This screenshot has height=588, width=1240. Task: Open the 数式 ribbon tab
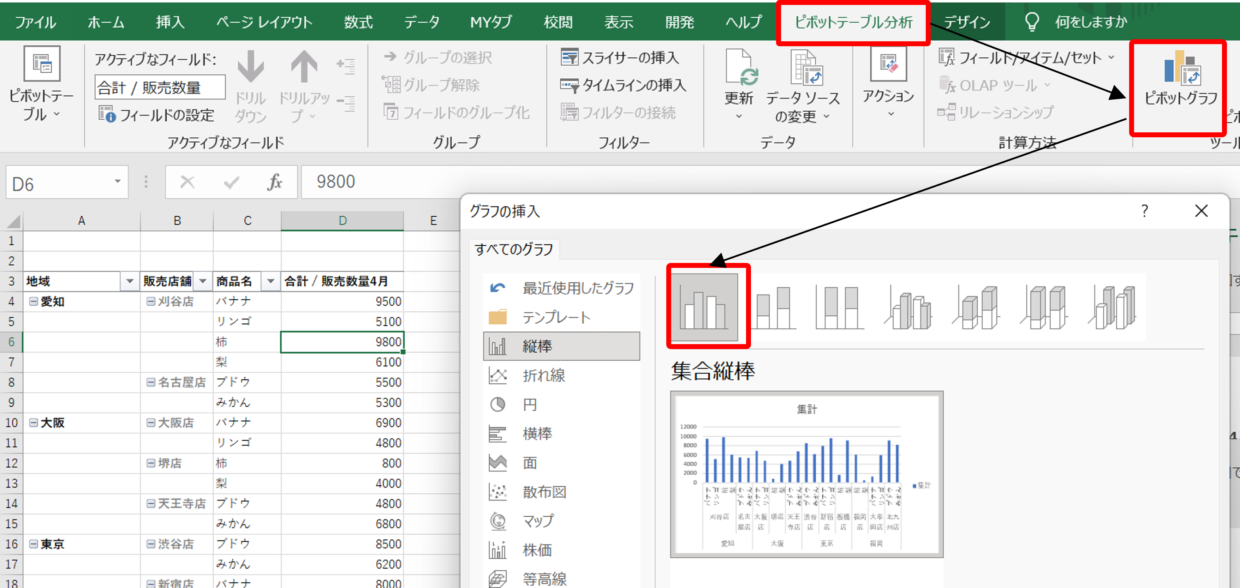358,22
